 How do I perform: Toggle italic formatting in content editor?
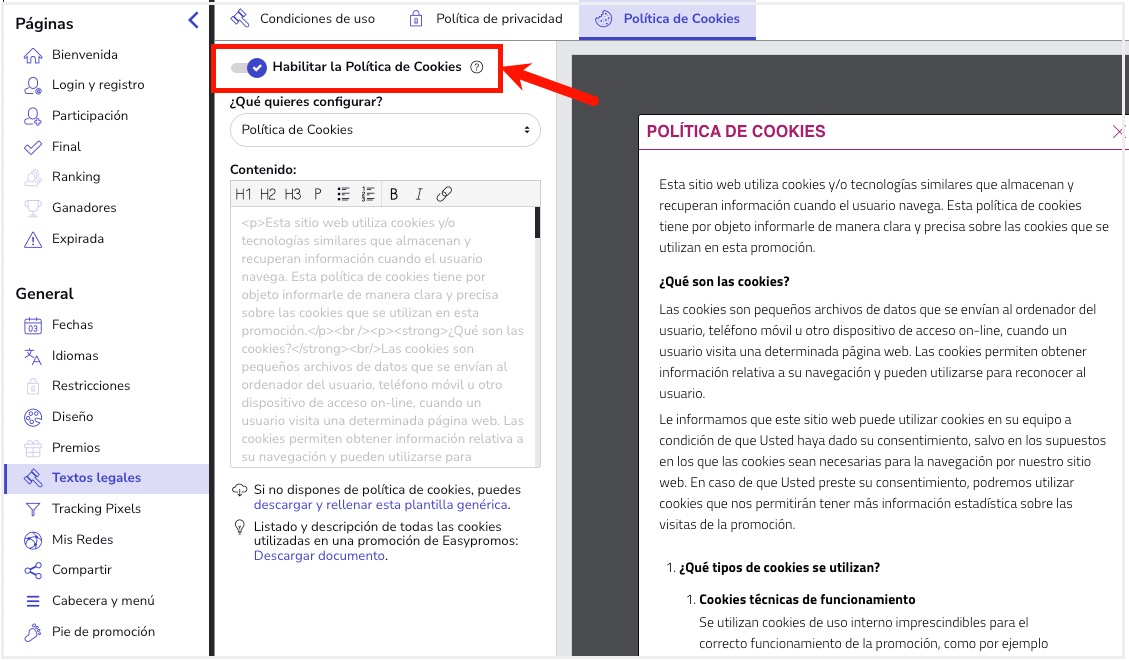[x=419, y=194]
